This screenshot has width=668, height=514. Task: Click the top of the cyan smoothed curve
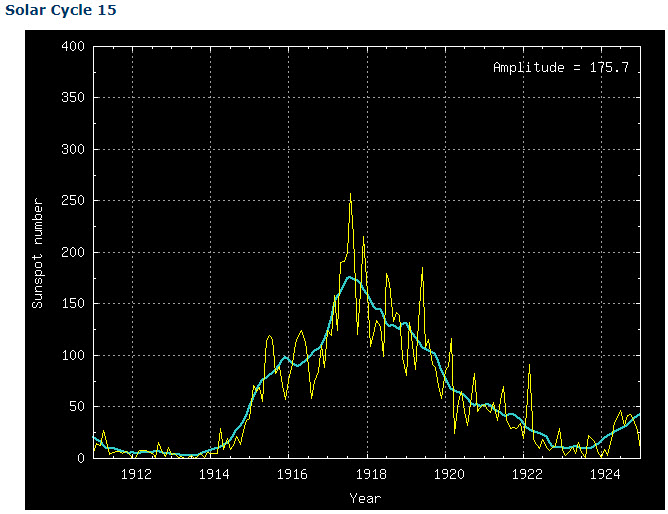coord(349,277)
